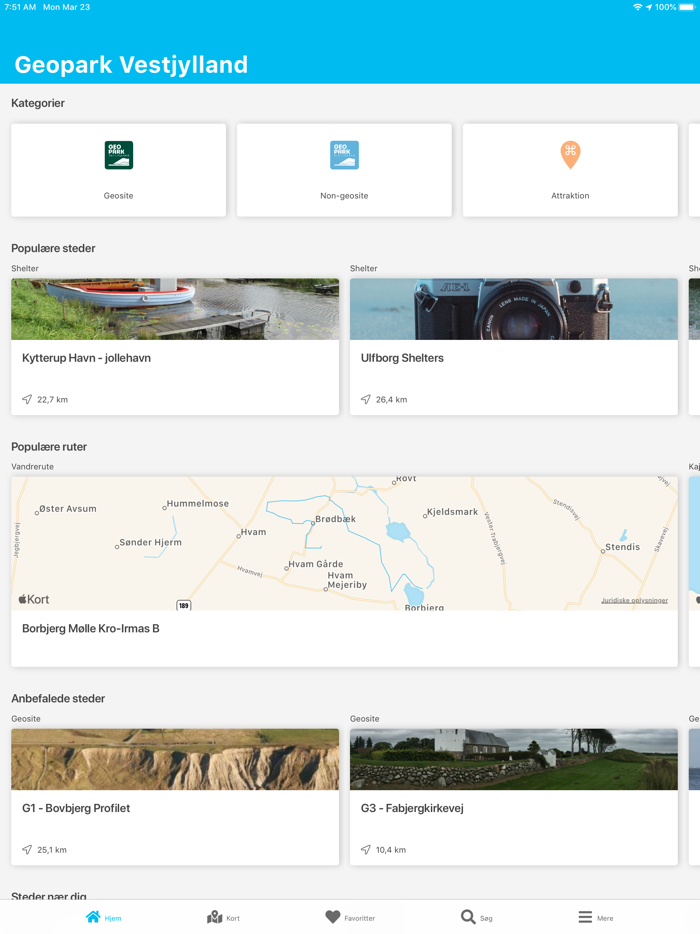Image resolution: width=700 pixels, height=934 pixels.
Task: Tap the 22,7 km distance text
Action: tap(52, 400)
